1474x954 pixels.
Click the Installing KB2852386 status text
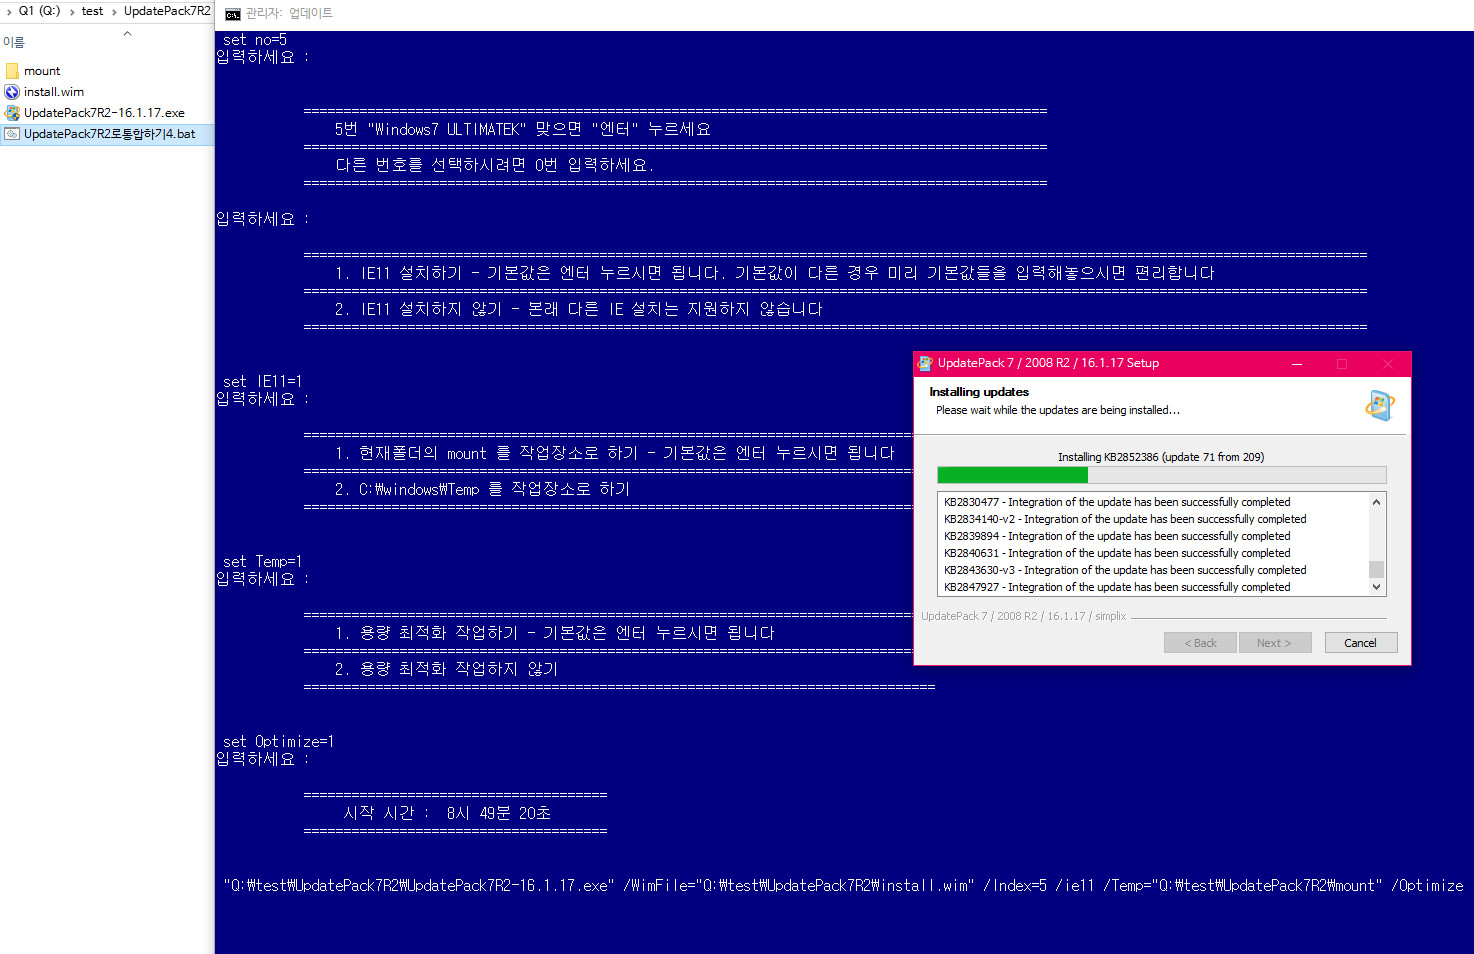click(x=1161, y=457)
